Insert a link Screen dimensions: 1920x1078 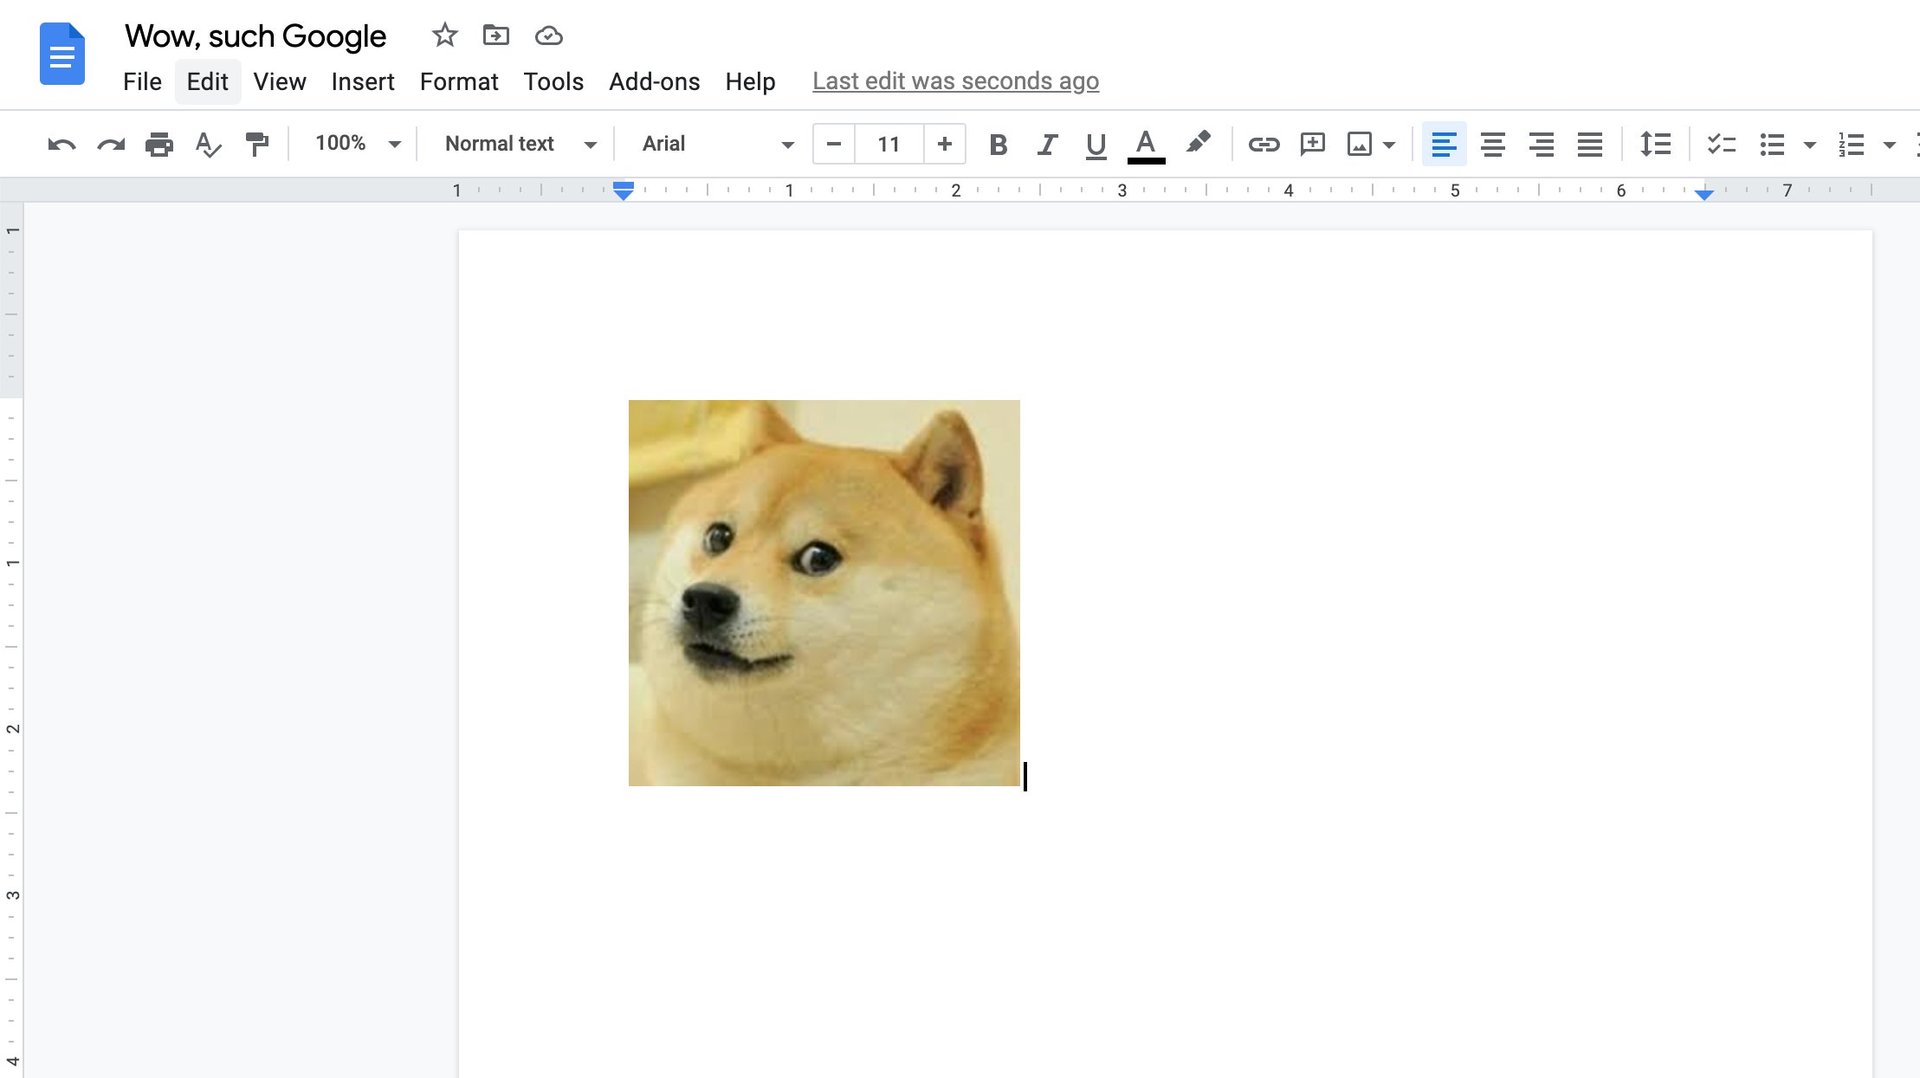coord(1264,144)
